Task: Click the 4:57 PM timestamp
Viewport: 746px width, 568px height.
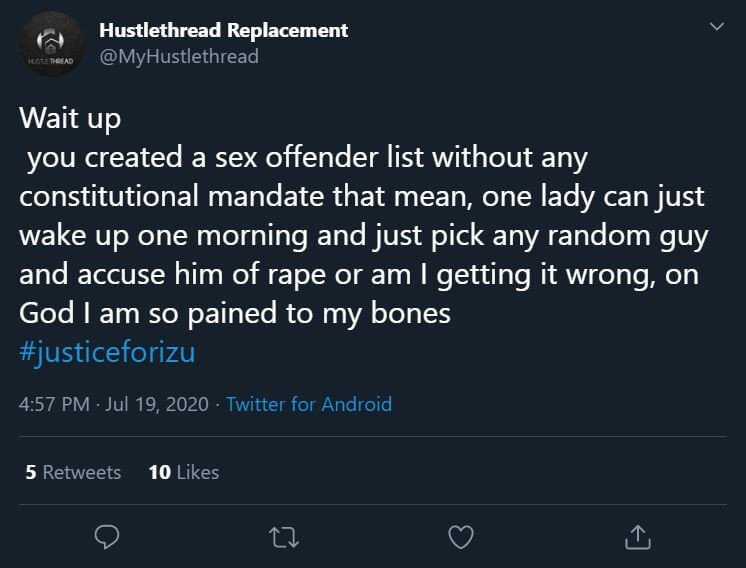Action: pyautogui.click(x=54, y=404)
